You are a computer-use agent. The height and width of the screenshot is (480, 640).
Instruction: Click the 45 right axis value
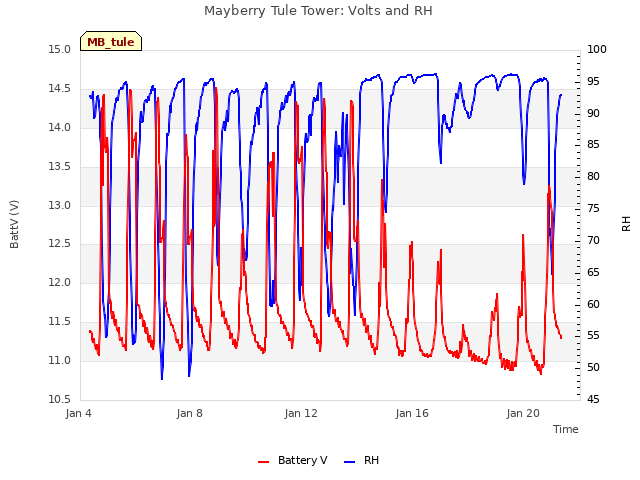593,399
